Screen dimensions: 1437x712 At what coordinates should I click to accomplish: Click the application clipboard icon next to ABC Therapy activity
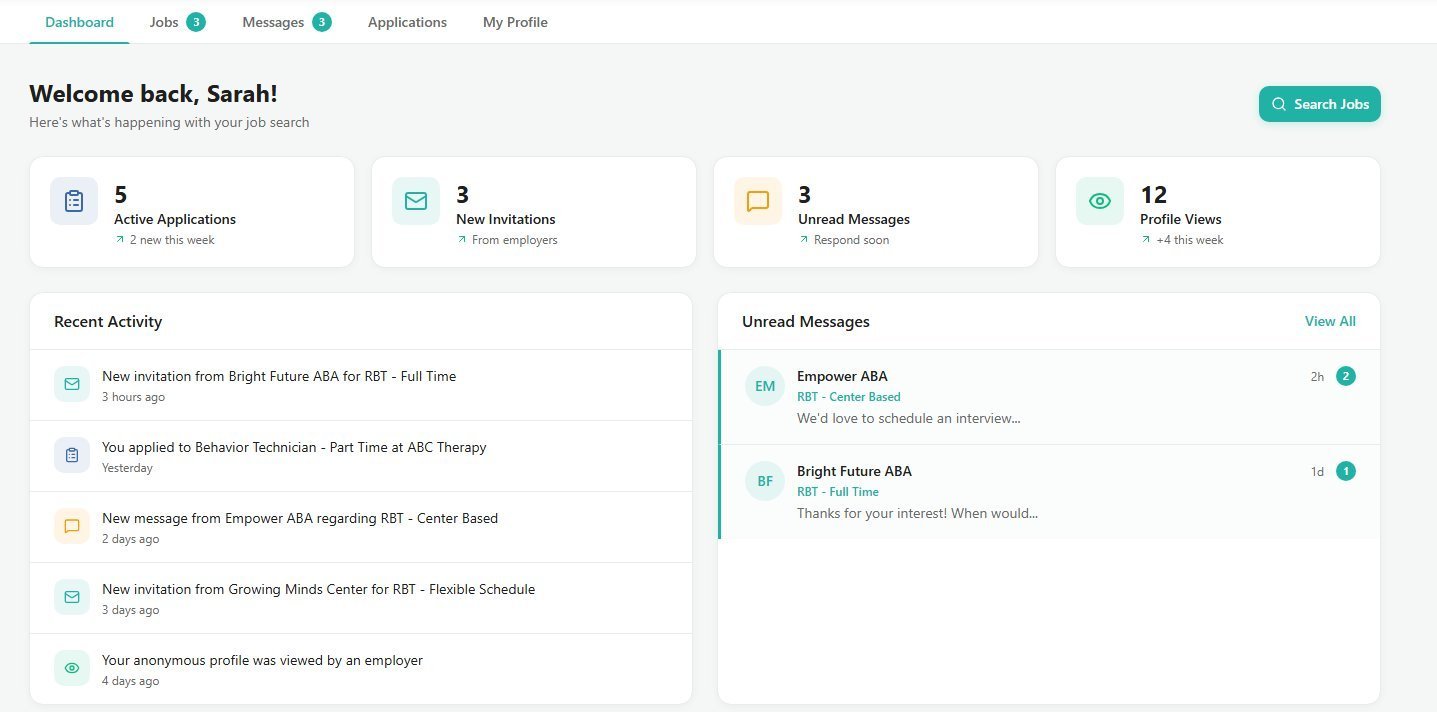point(71,455)
